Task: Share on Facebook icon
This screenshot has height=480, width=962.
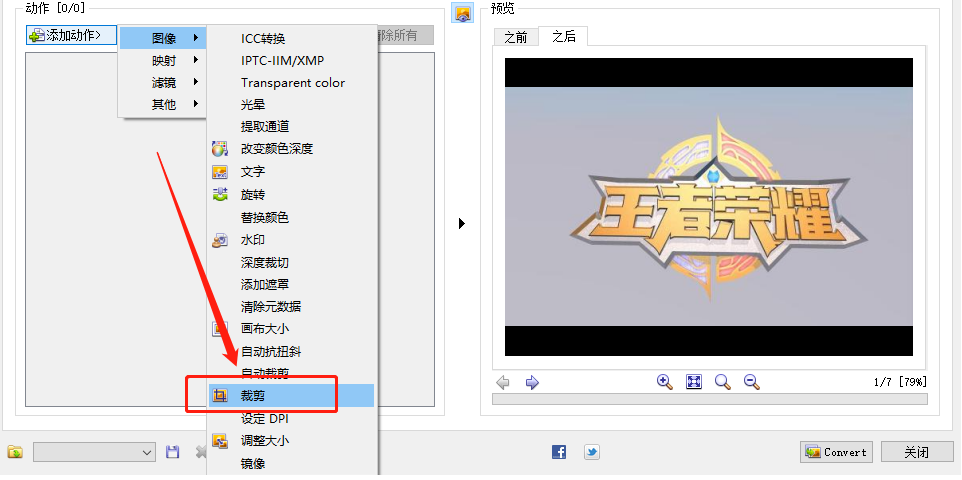Action: click(x=559, y=452)
